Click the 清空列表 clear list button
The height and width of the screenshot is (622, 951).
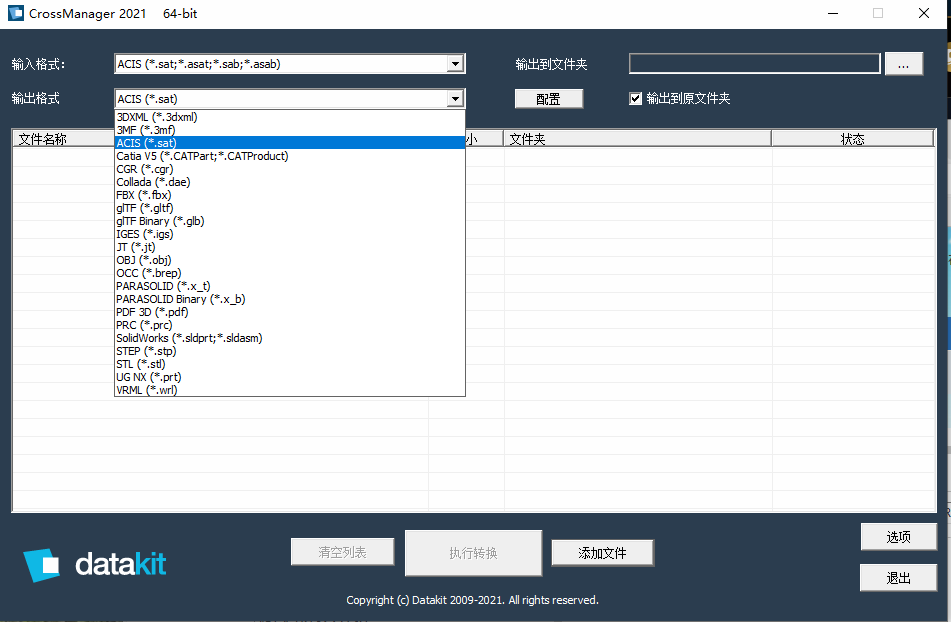pos(343,552)
